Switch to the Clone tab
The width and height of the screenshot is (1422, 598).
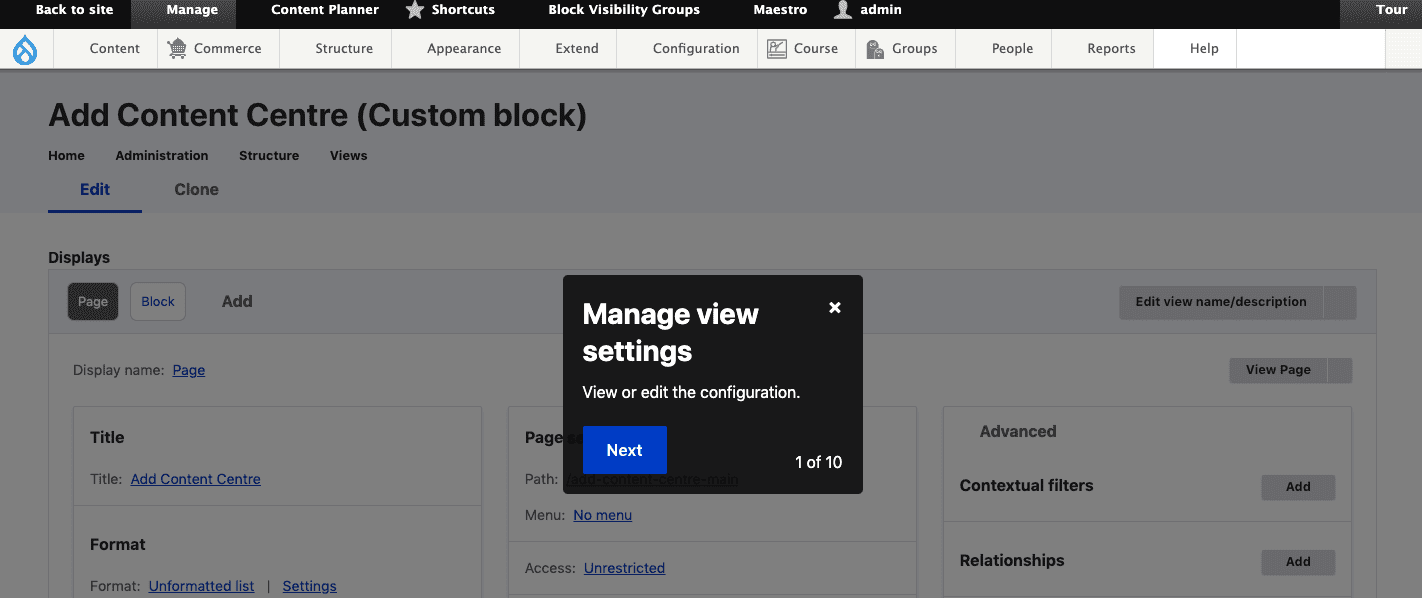196,190
